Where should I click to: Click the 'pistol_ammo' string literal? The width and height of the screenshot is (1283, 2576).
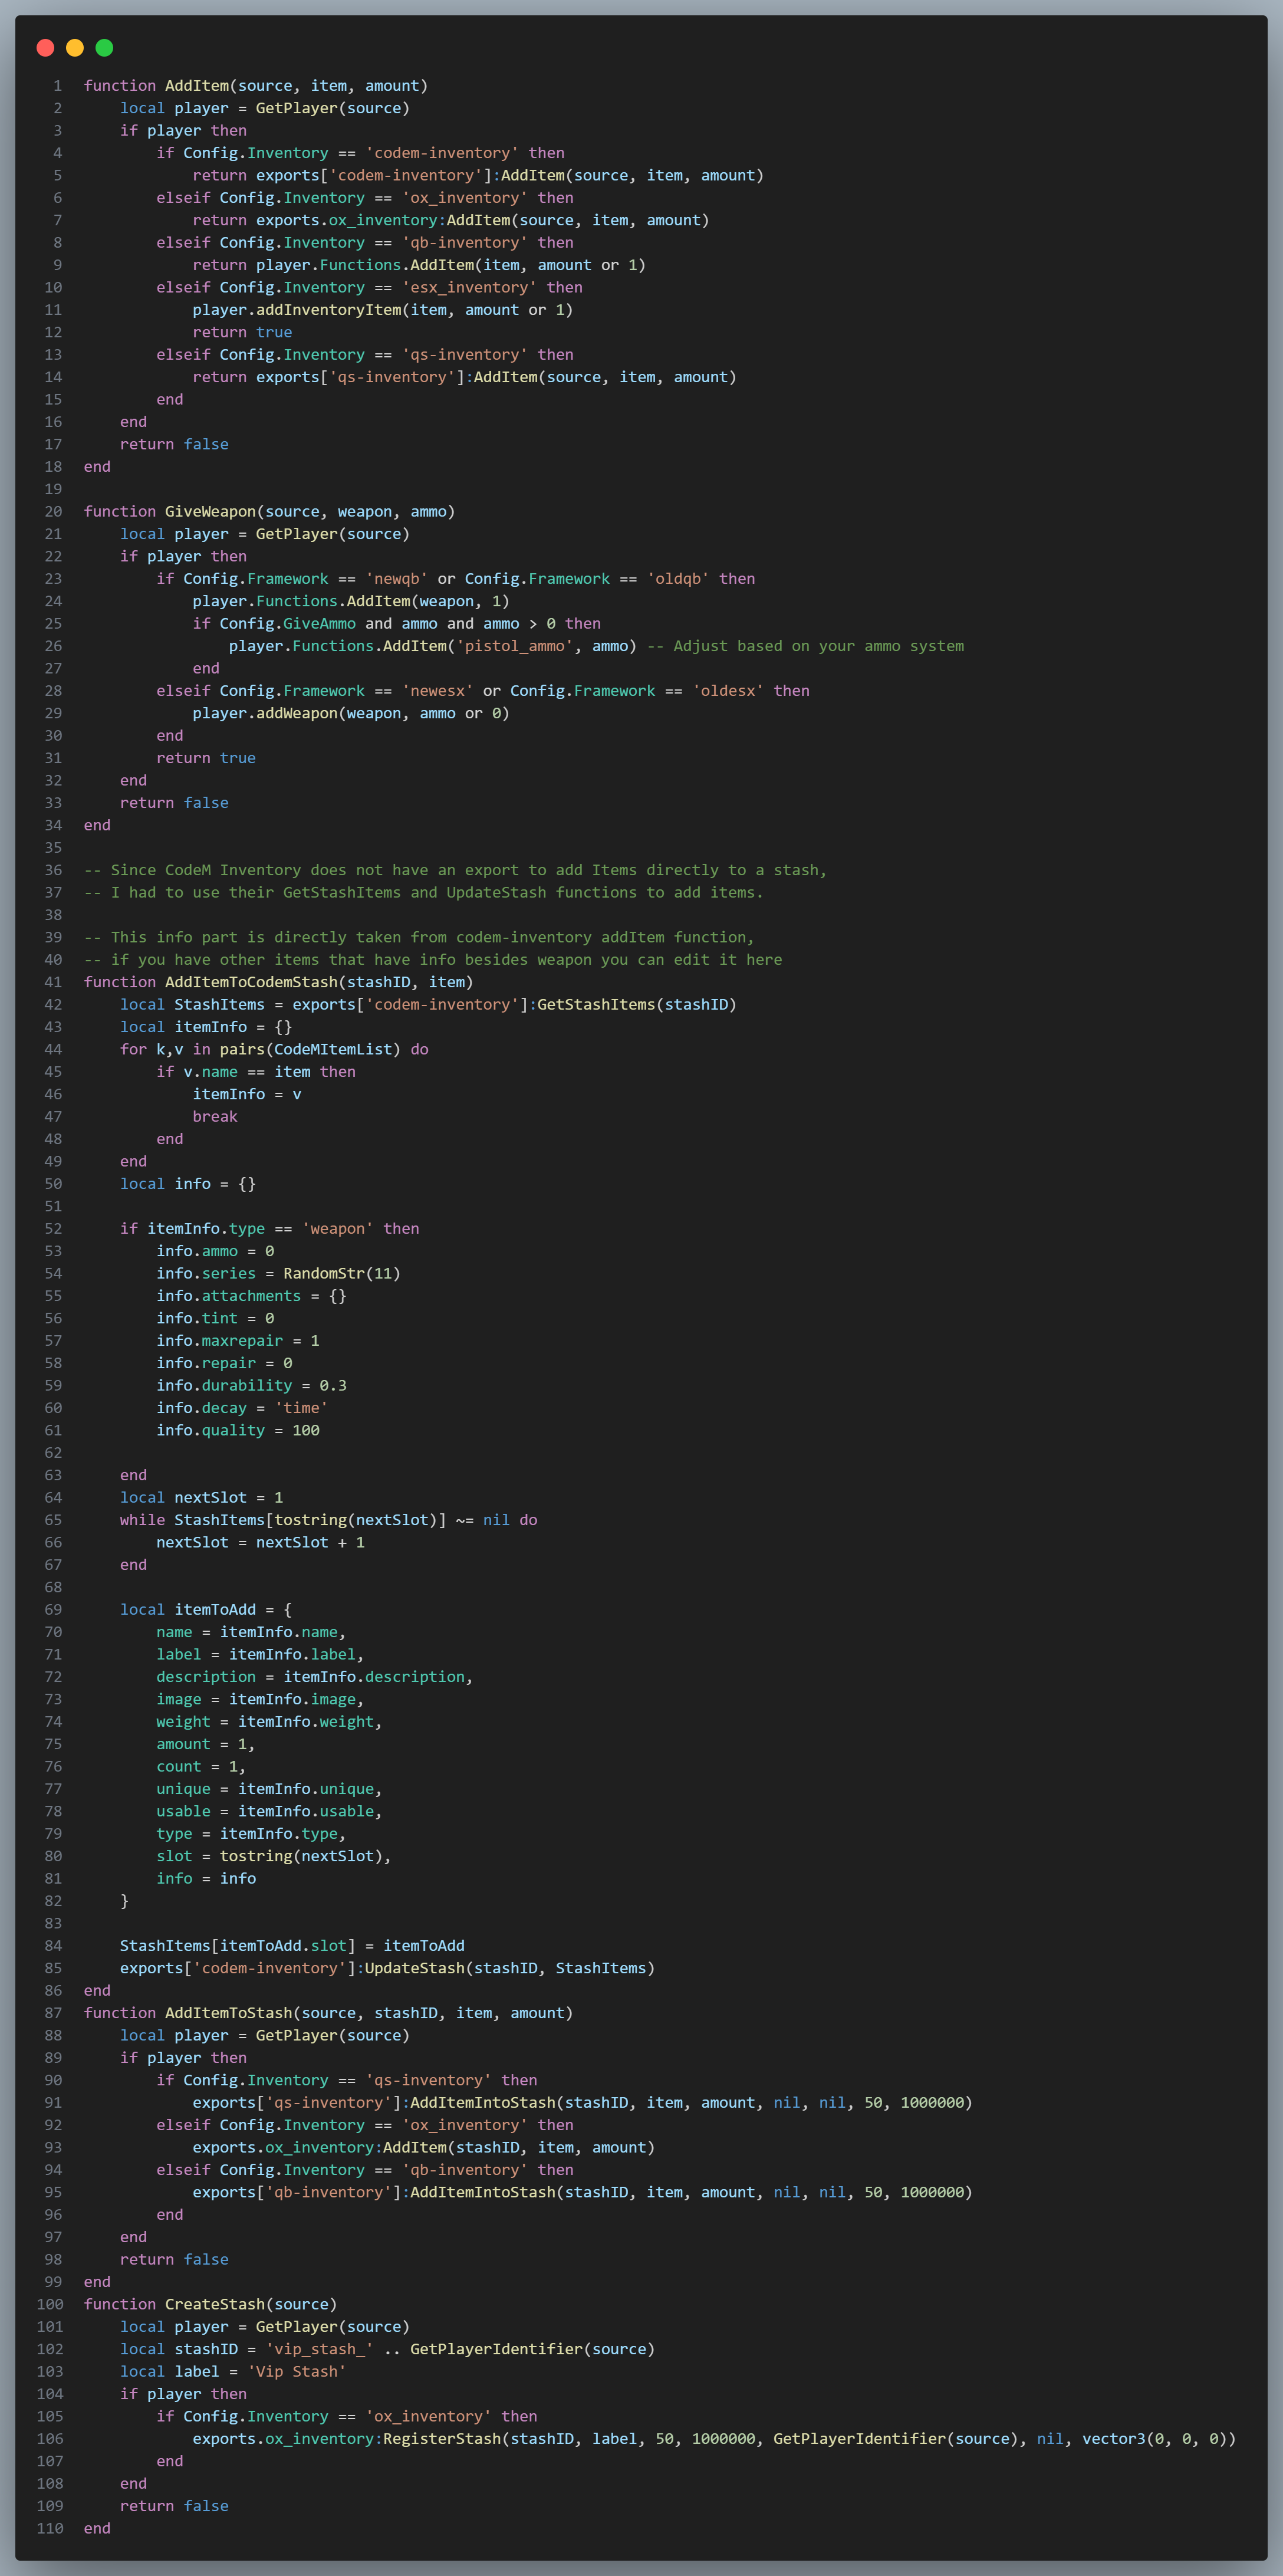[515, 646]
